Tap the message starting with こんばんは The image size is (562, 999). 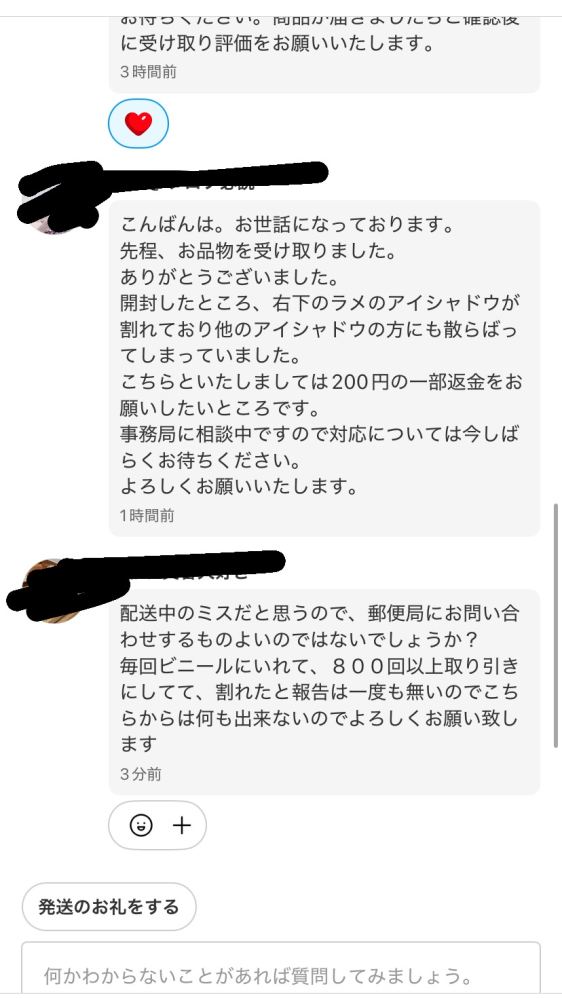324,368
